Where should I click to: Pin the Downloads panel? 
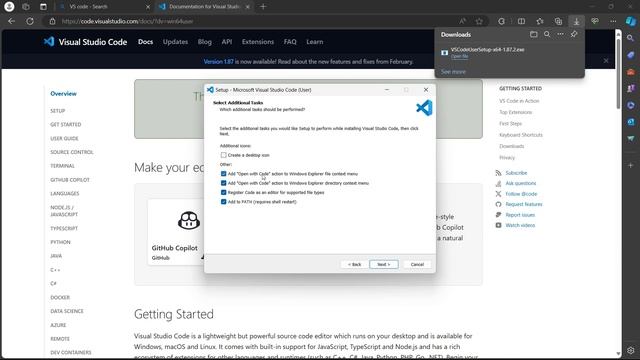(574, 34)
